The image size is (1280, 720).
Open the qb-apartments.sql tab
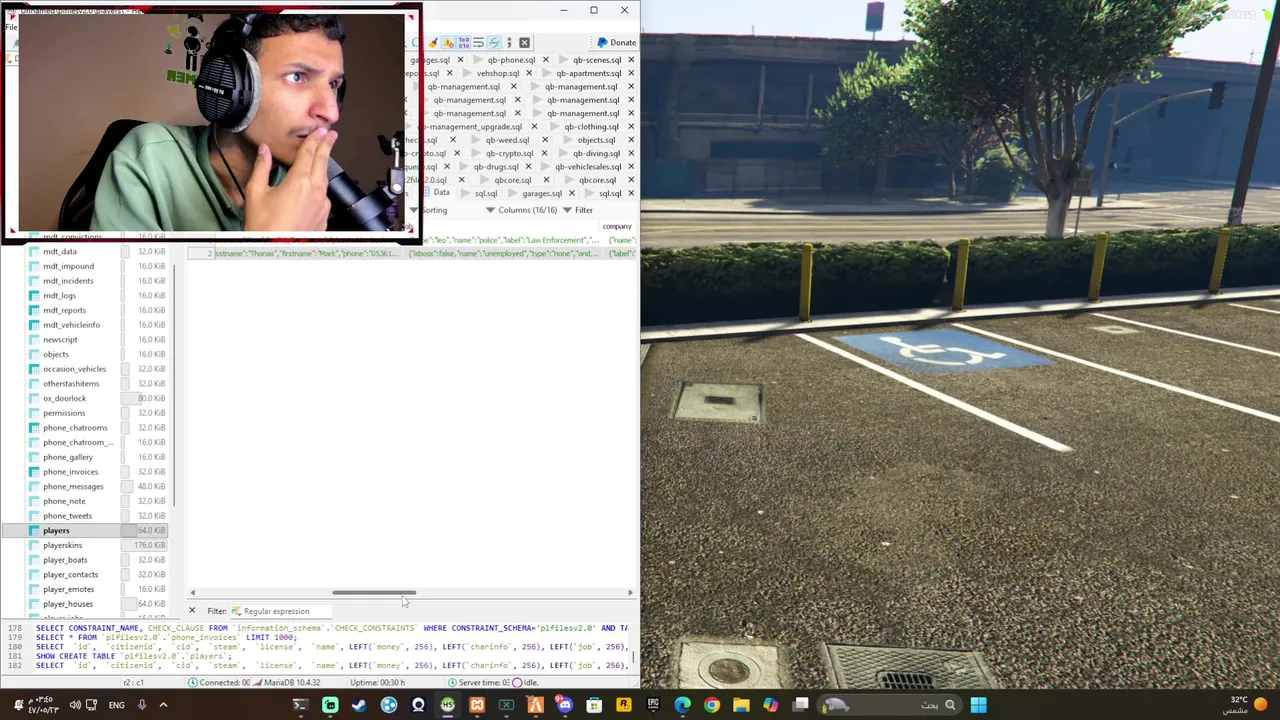[589, 73]
